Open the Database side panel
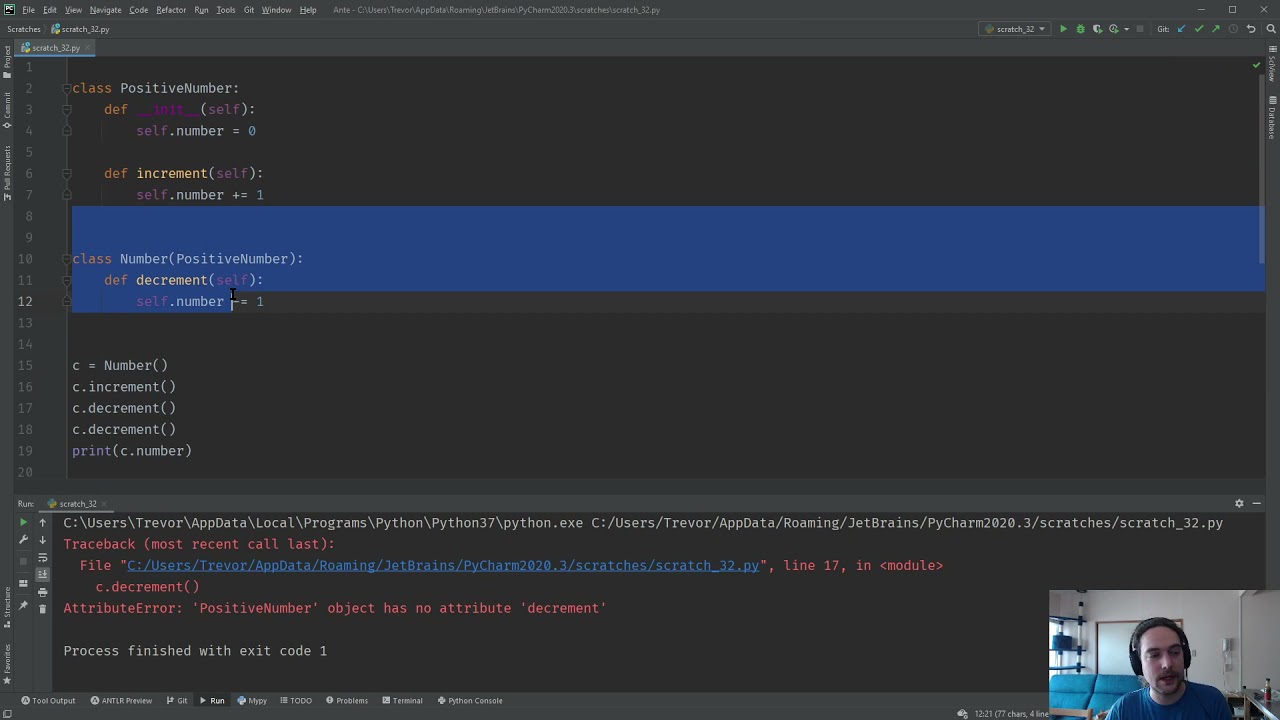Viewport: 1280px width, 720px height. tap(1272, 117)
